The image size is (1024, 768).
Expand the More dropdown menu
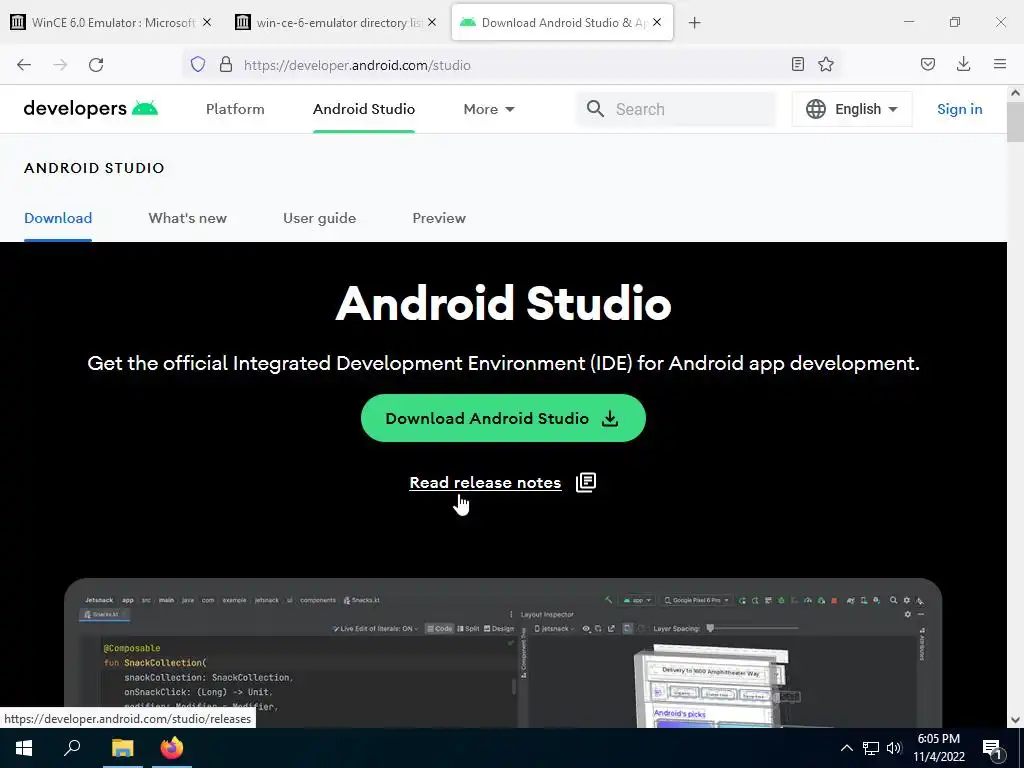point(489,109)
